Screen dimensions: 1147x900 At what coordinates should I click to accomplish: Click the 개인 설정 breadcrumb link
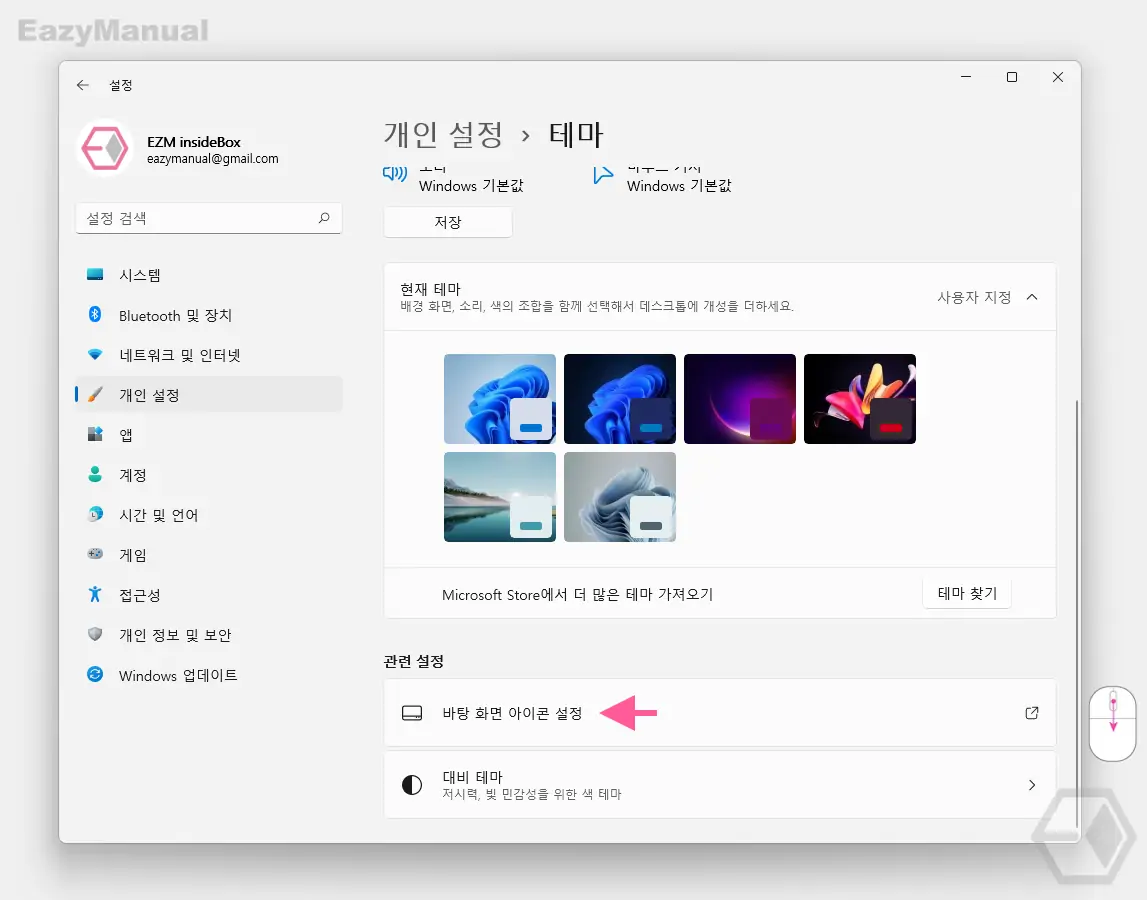click(x=443, y=135)
